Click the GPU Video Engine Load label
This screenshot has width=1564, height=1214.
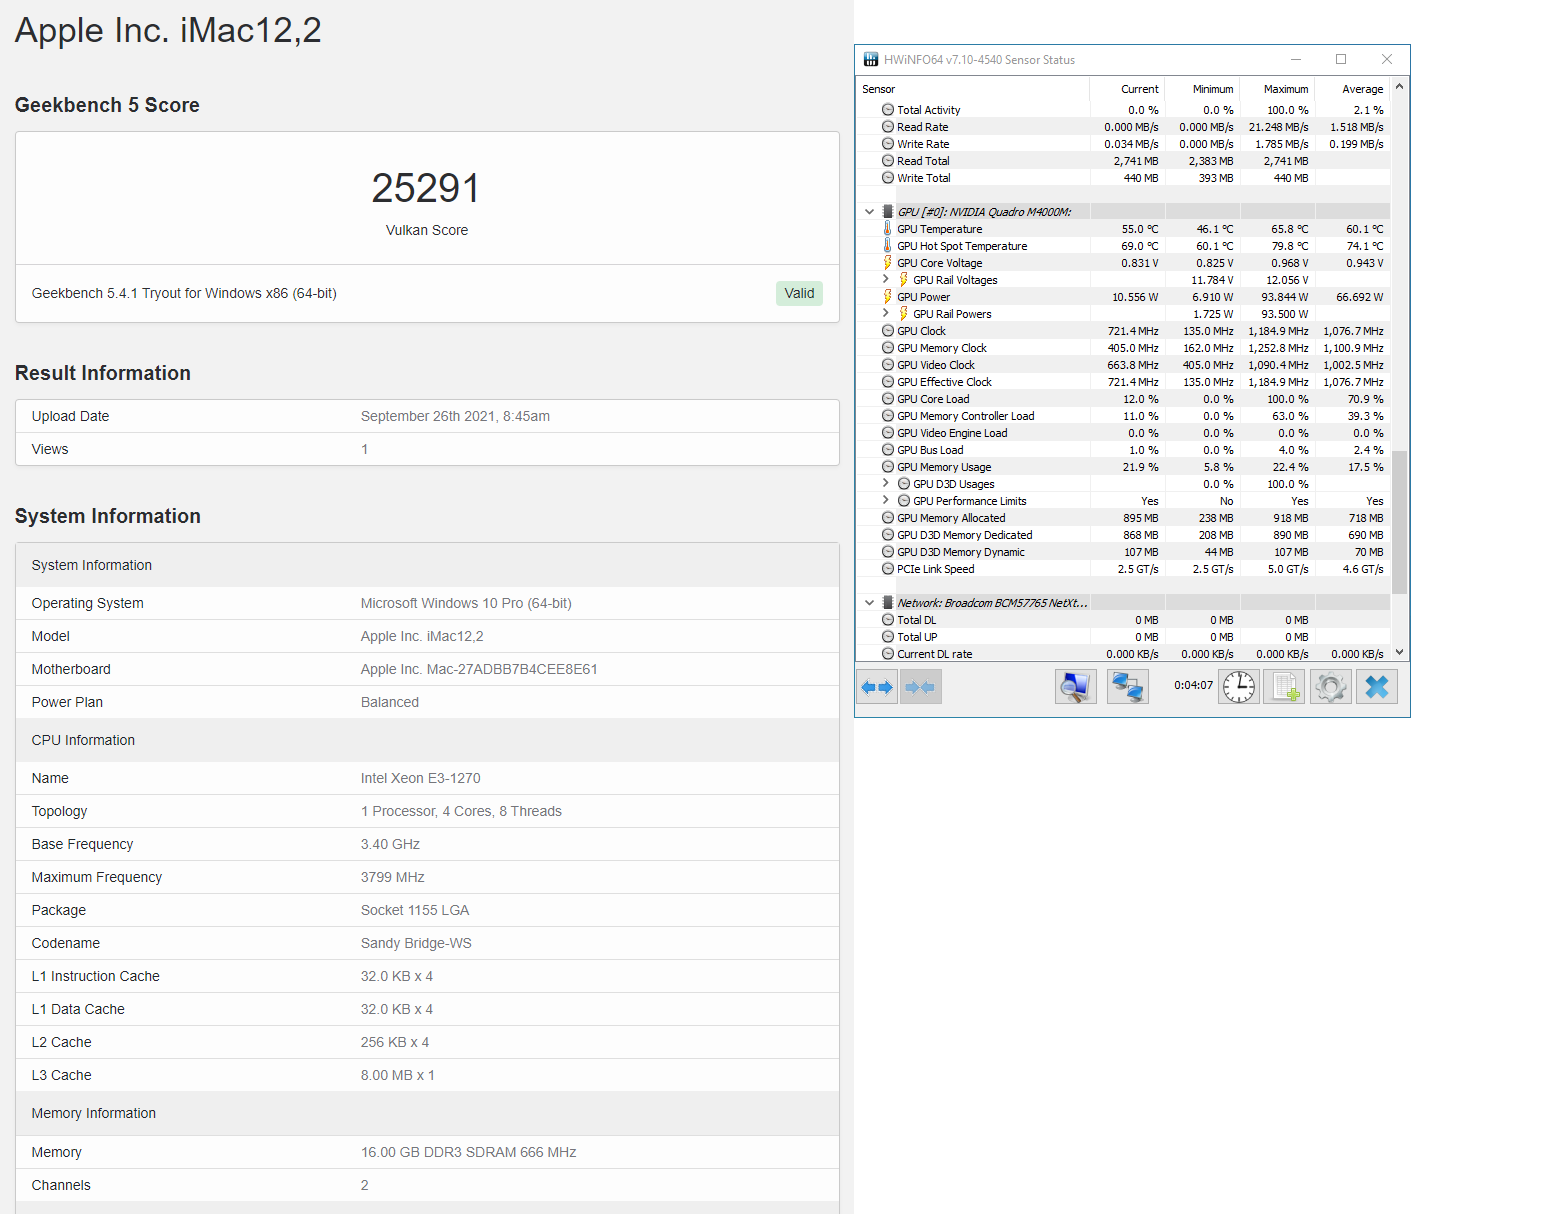click(952, 433)
